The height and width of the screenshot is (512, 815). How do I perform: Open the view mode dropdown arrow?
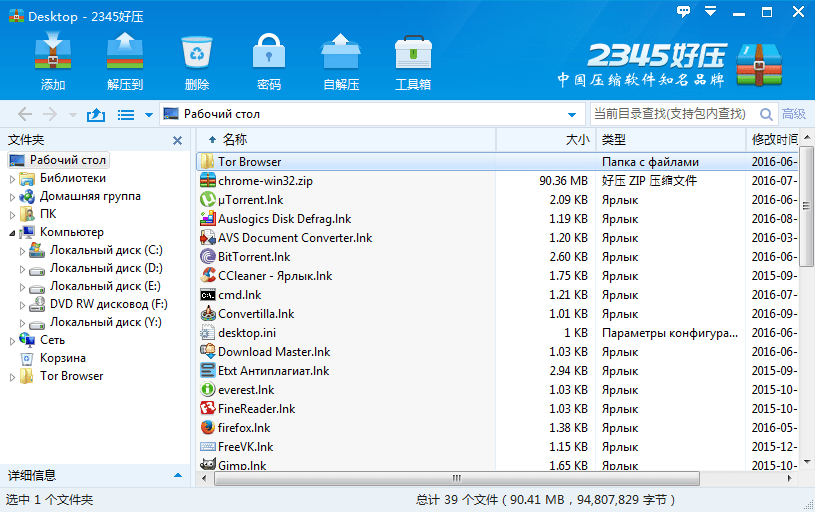tap(149, 115)
